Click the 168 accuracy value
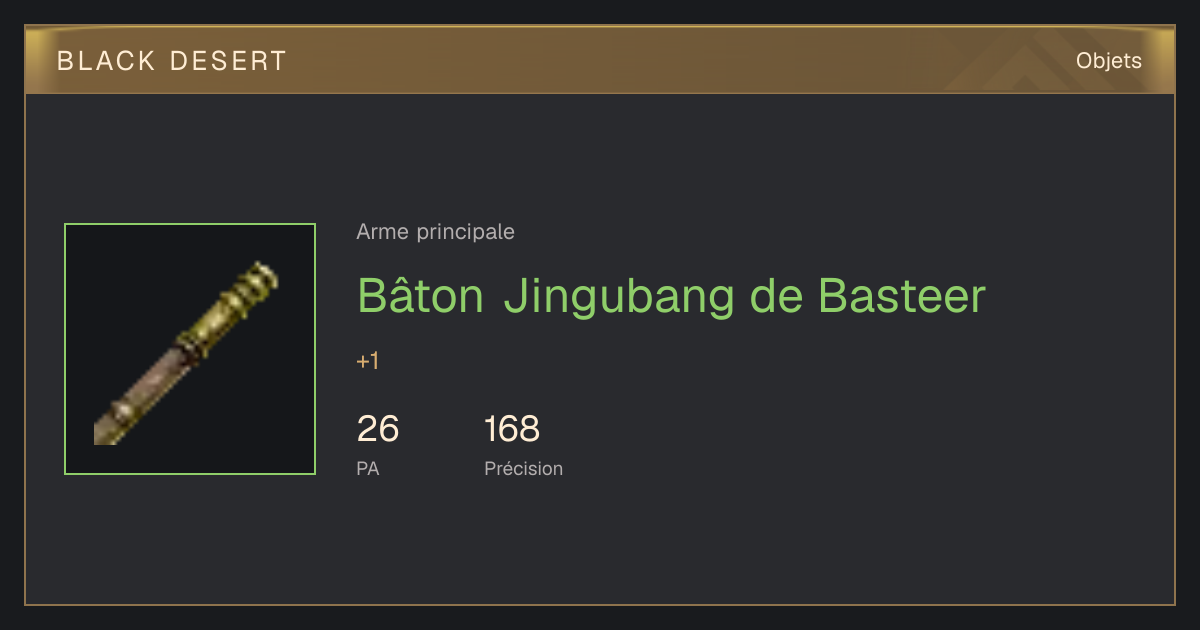The width and height of the screenshot is (1200, 630). pyautogui.click(x=512, y=429)
